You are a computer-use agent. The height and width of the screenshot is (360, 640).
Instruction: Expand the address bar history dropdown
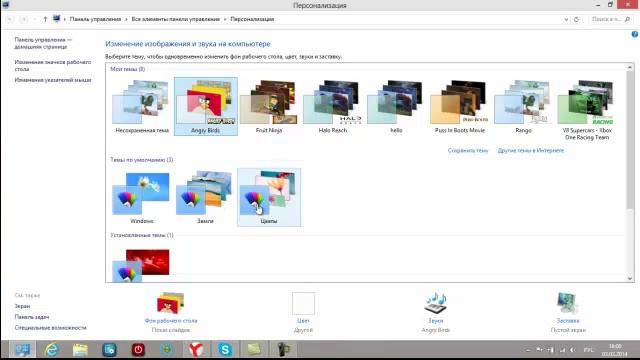click(566, 19)
